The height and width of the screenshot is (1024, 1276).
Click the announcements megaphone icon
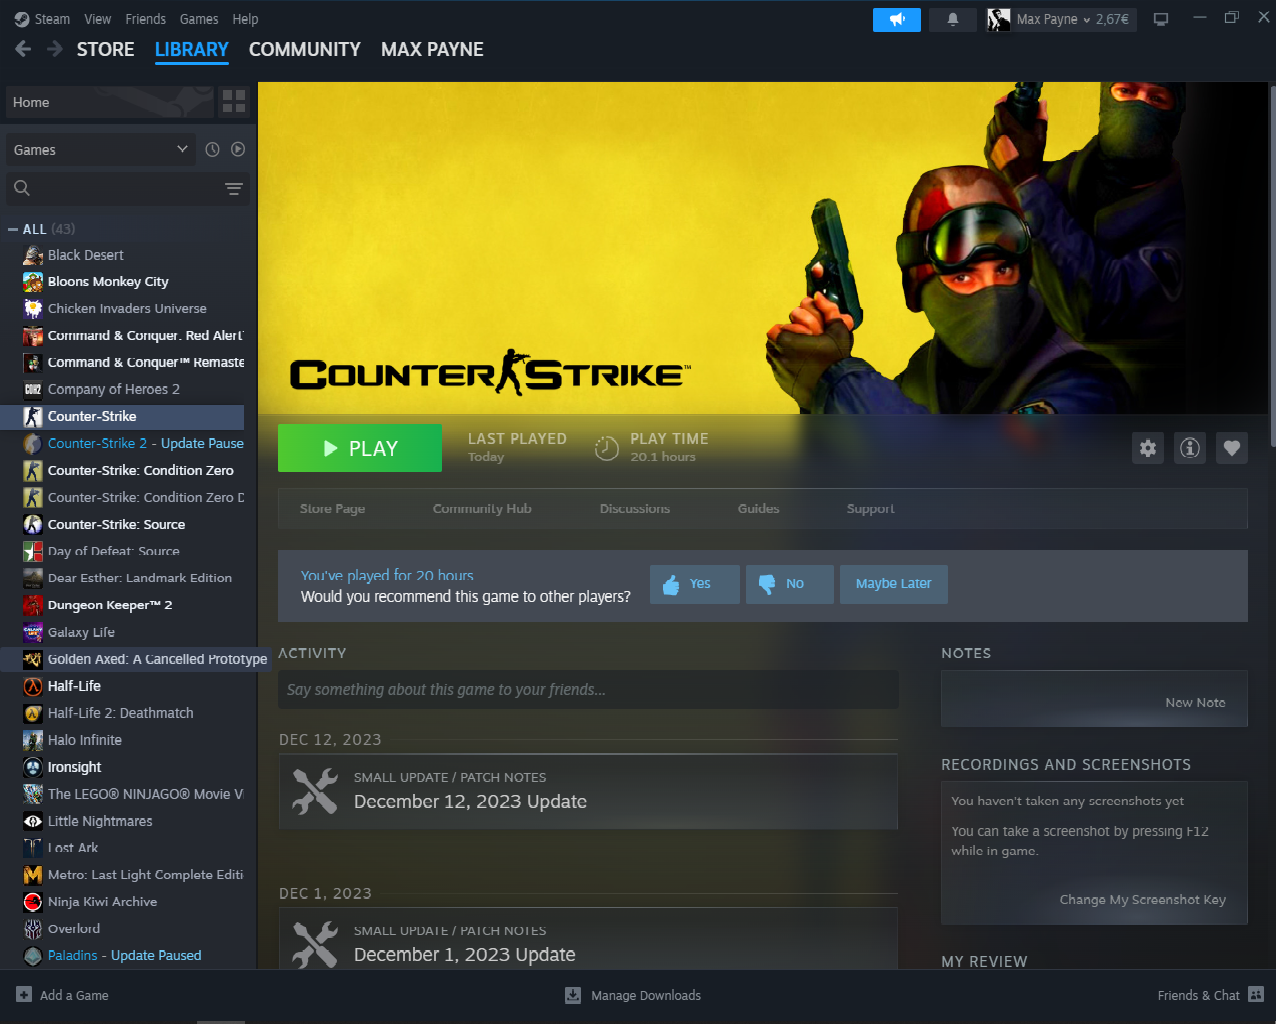(897, 19)
